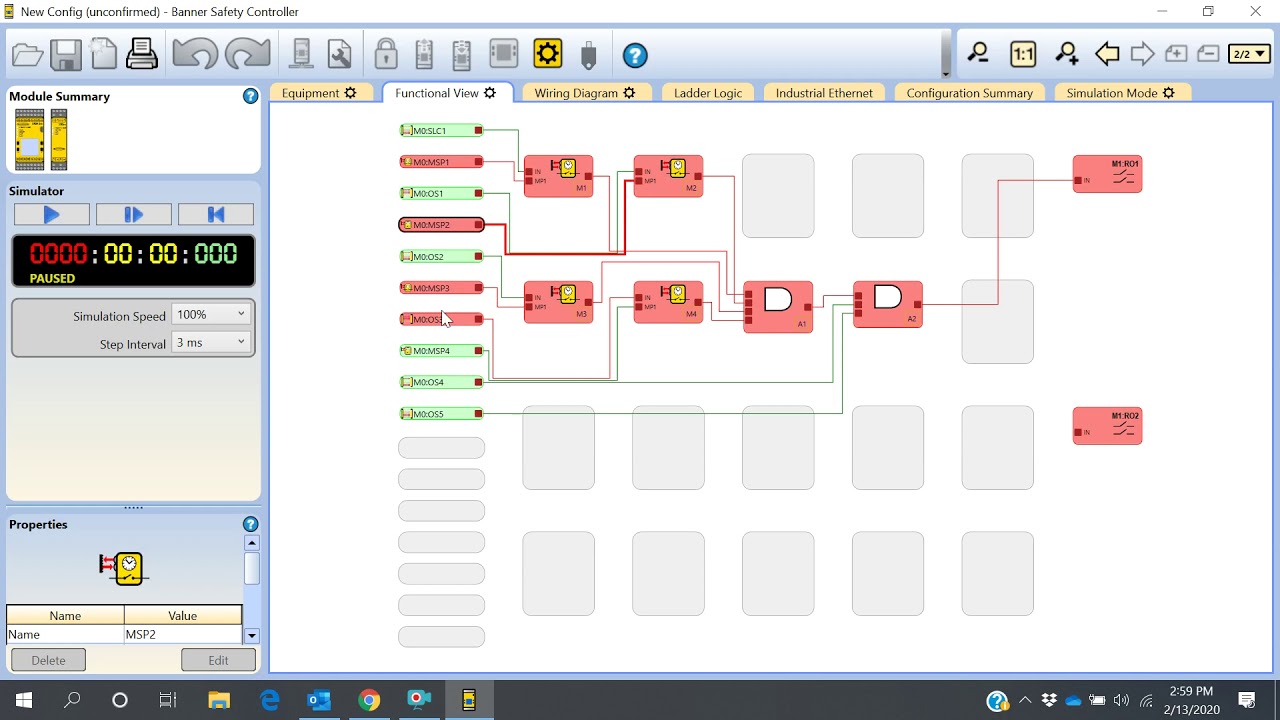Toggle the M0:MSP1 input
The image size is (1280, 720).
pos(441,162)
